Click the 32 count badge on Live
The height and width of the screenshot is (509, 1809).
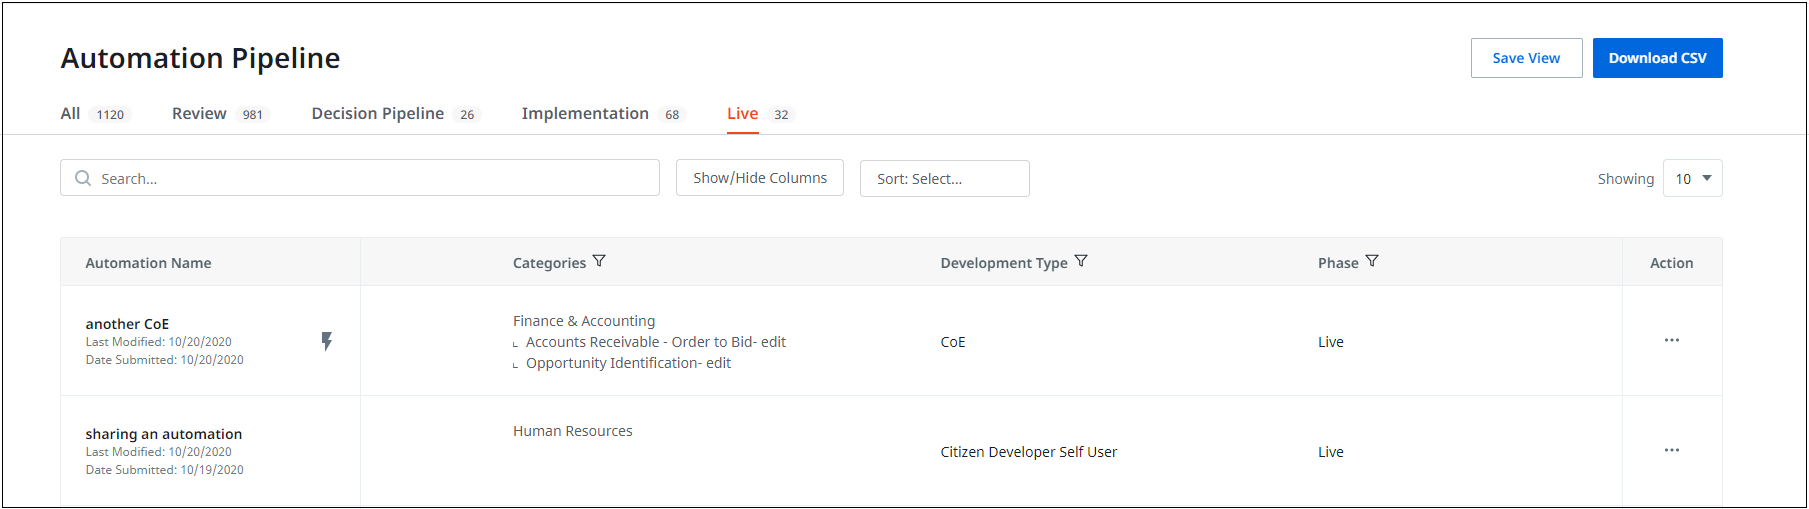[781, 115]
